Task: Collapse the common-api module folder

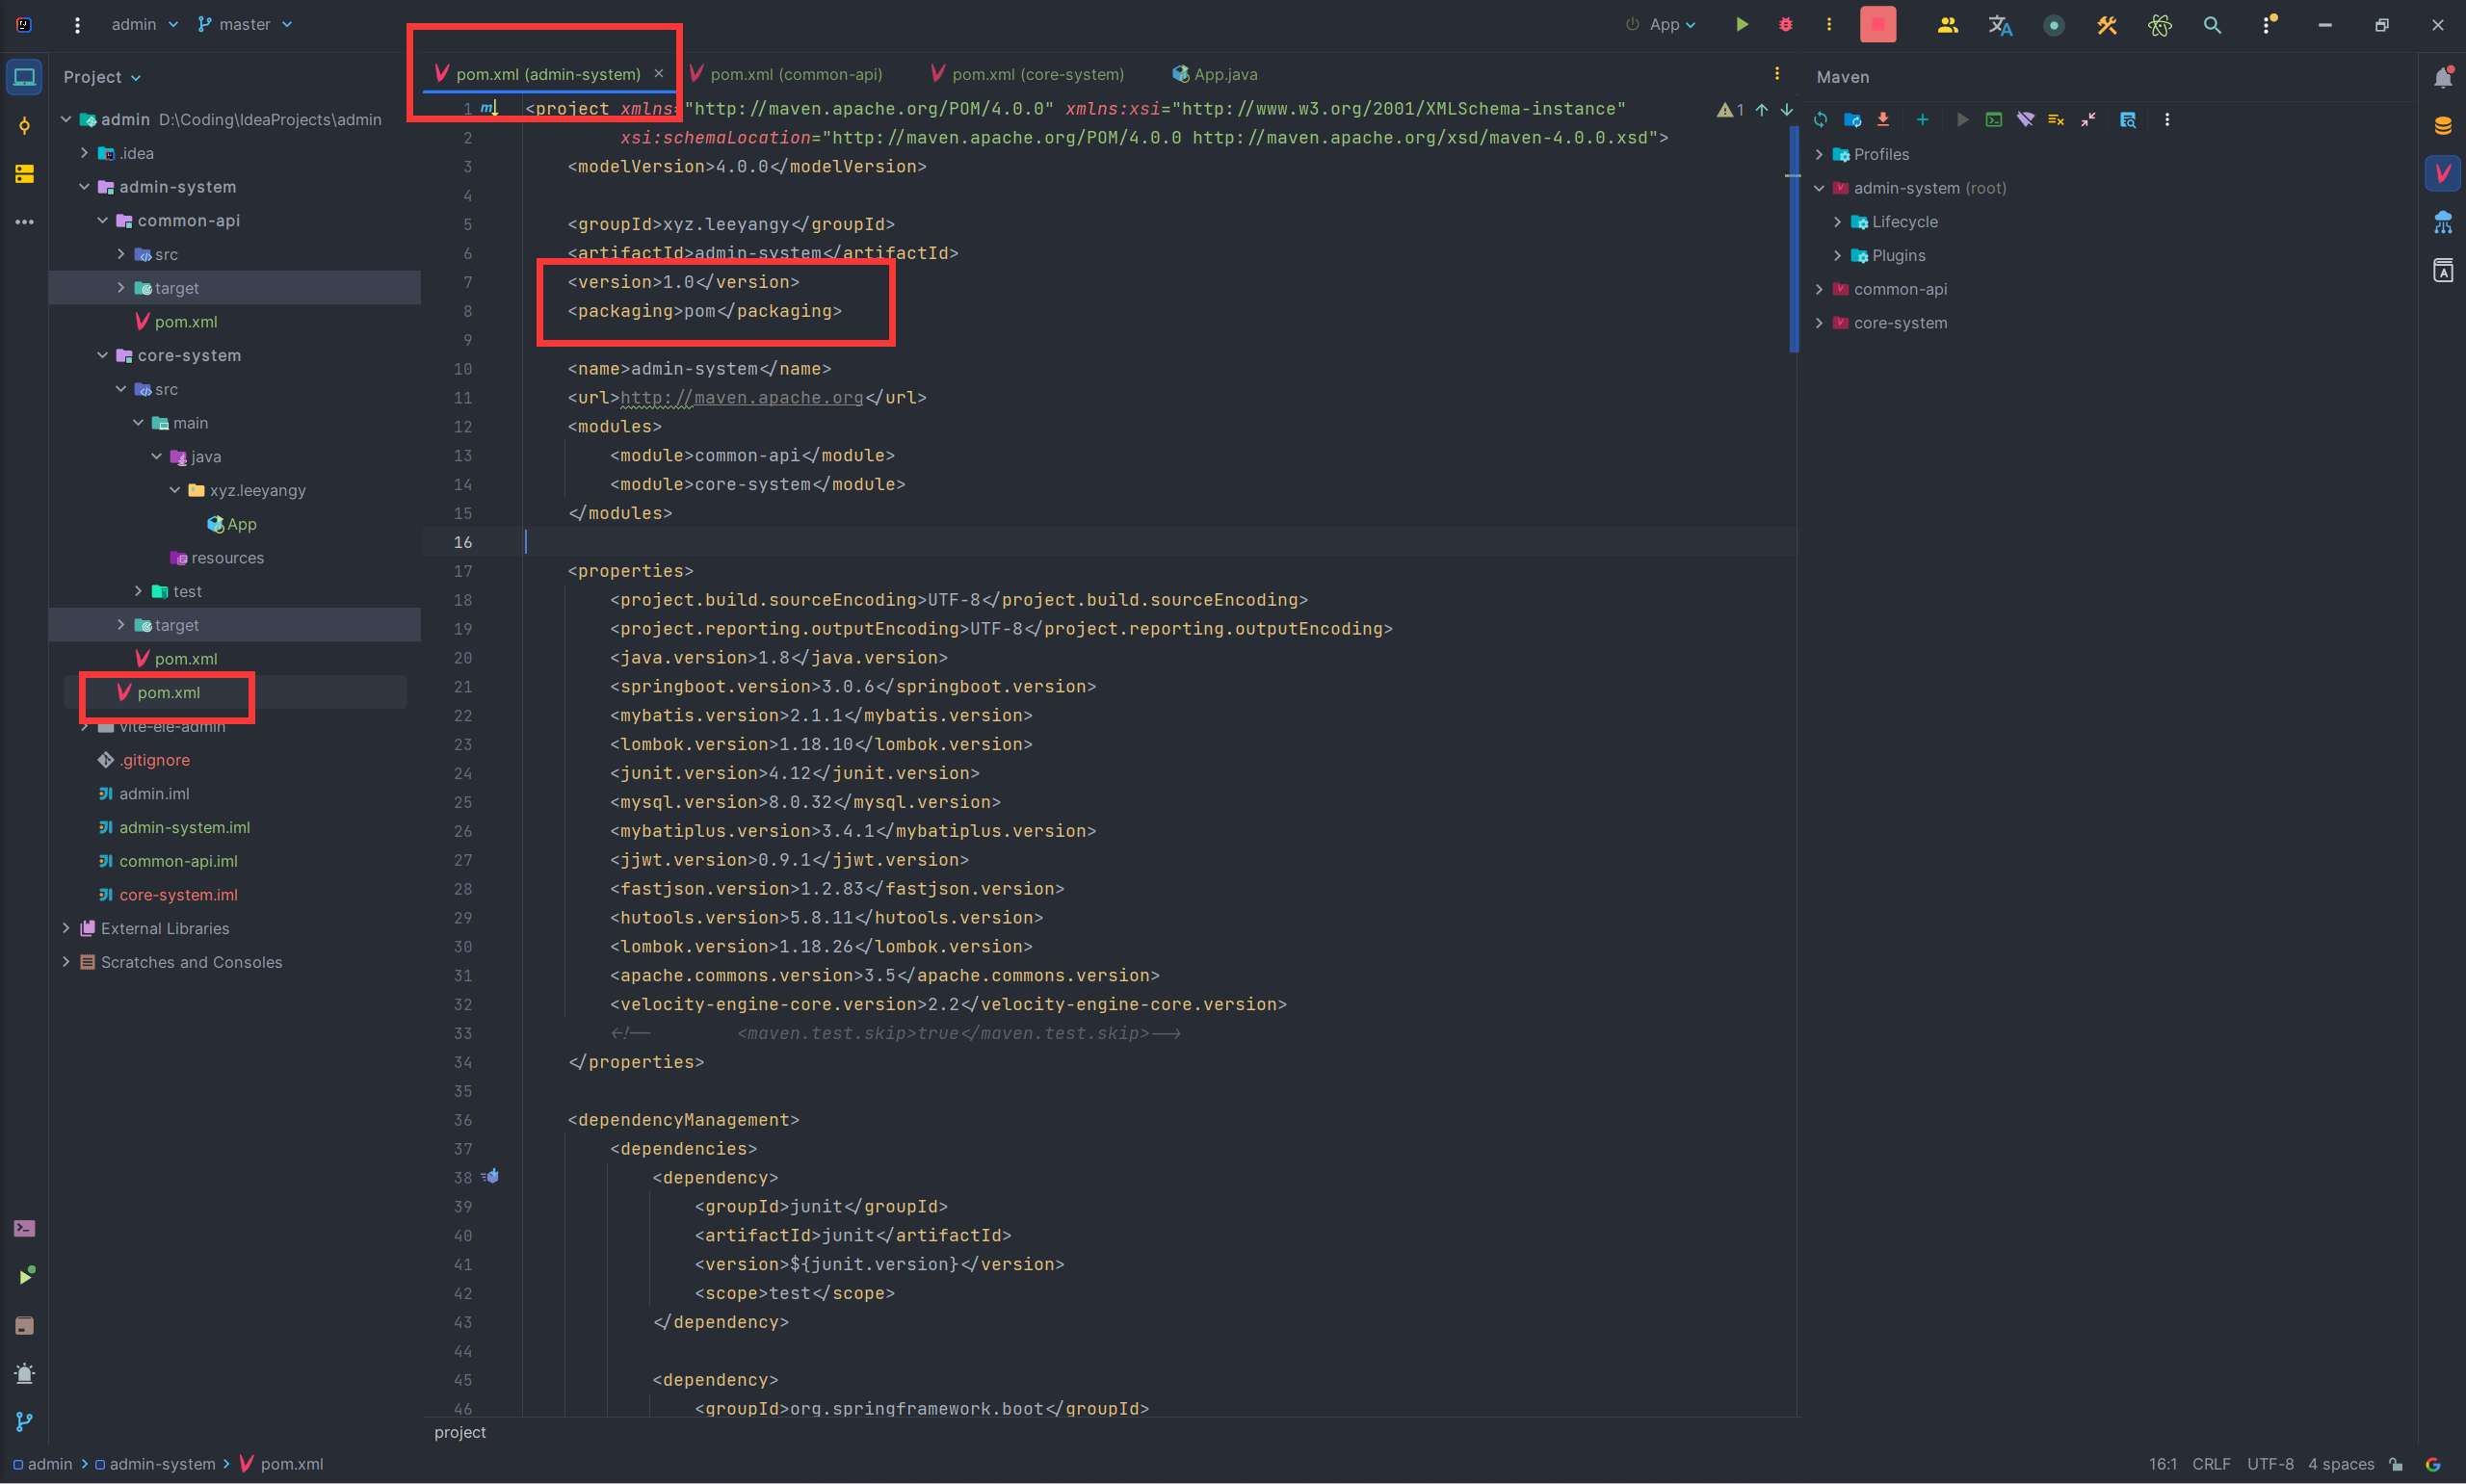Action: coord(103,221)
